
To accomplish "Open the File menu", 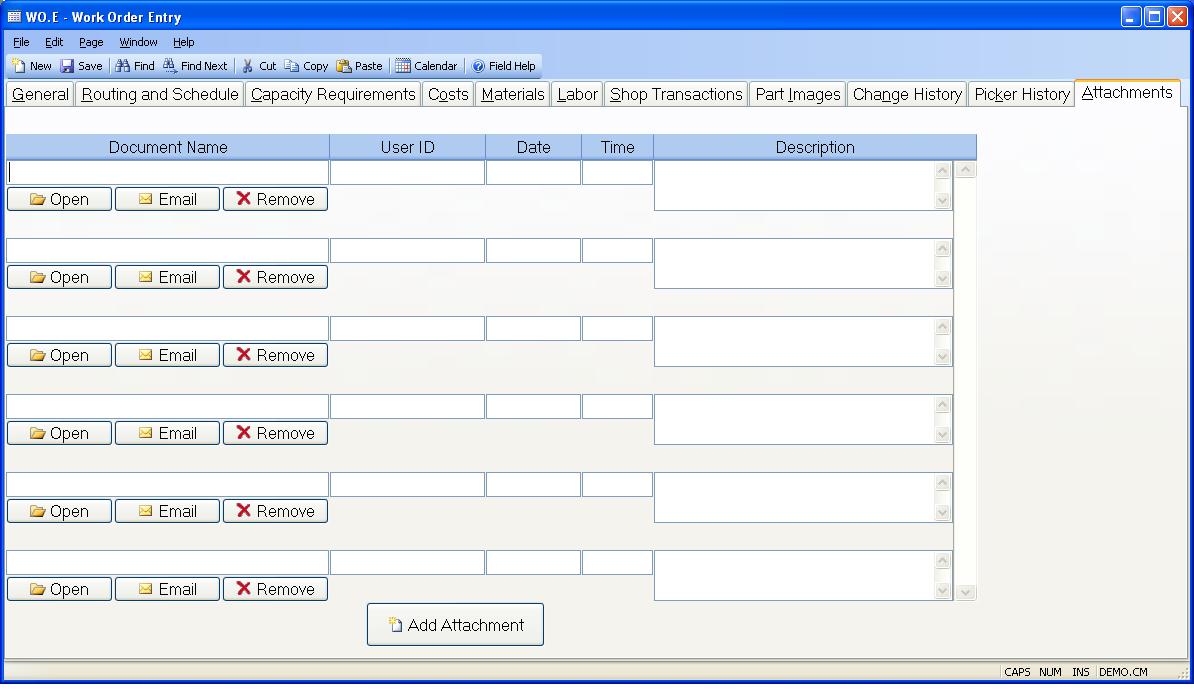I will click(21, 42).
